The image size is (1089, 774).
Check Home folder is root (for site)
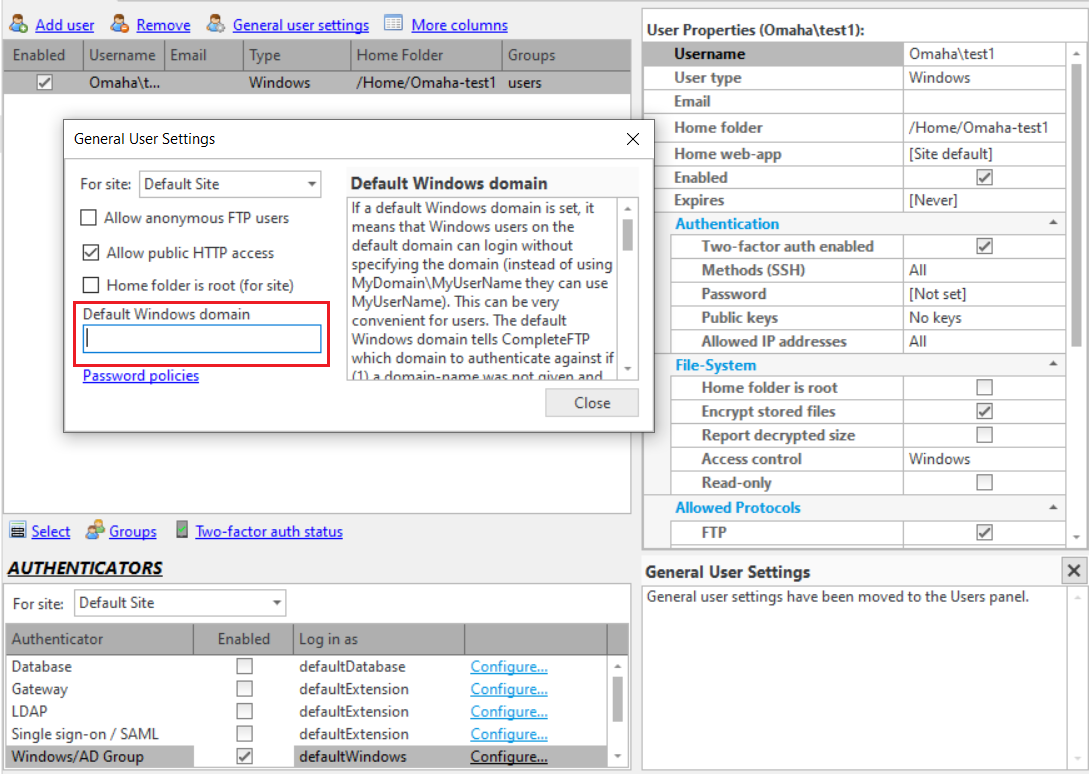coord(90,285)
